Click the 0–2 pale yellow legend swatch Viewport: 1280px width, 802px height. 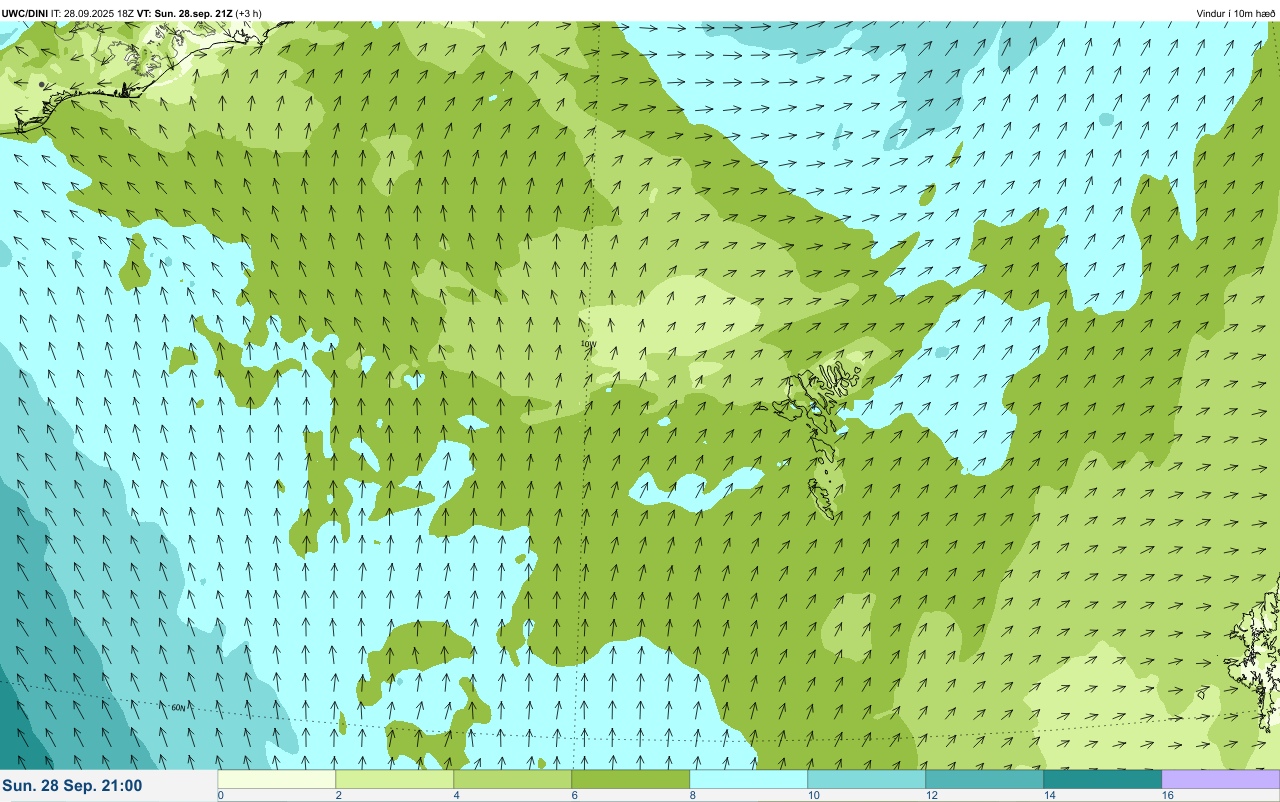[277, 779]
